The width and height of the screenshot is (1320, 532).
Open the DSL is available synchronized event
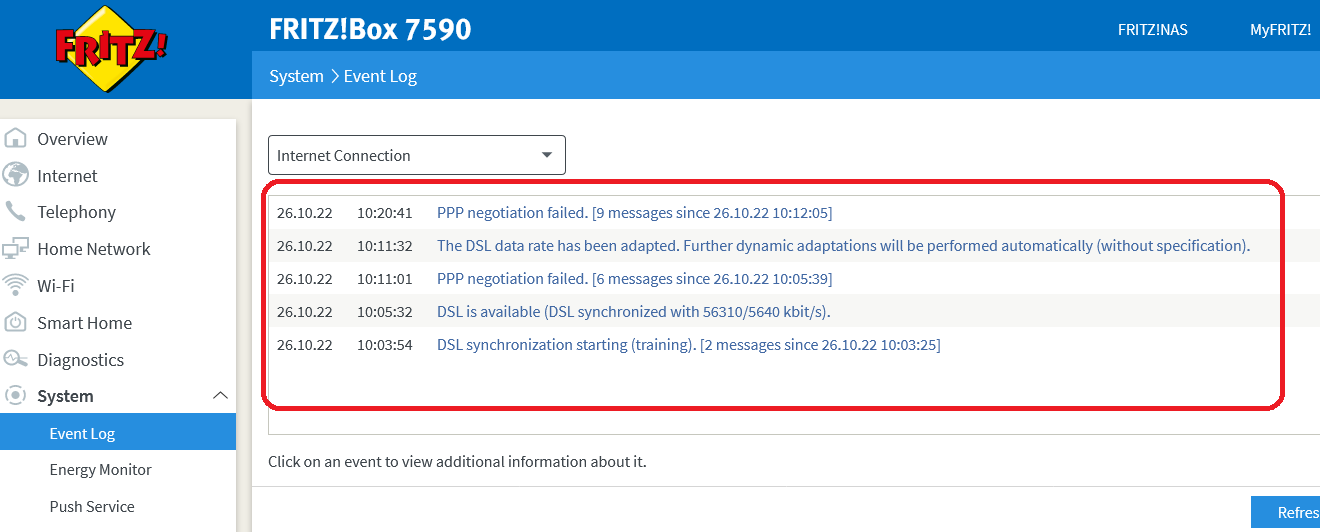634,312
